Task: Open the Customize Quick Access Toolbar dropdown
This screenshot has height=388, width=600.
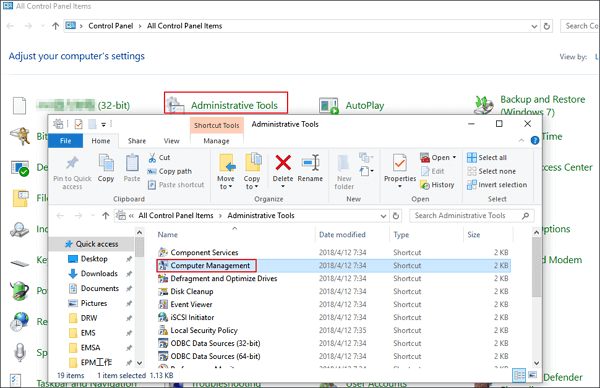Action: pos(103,124)
